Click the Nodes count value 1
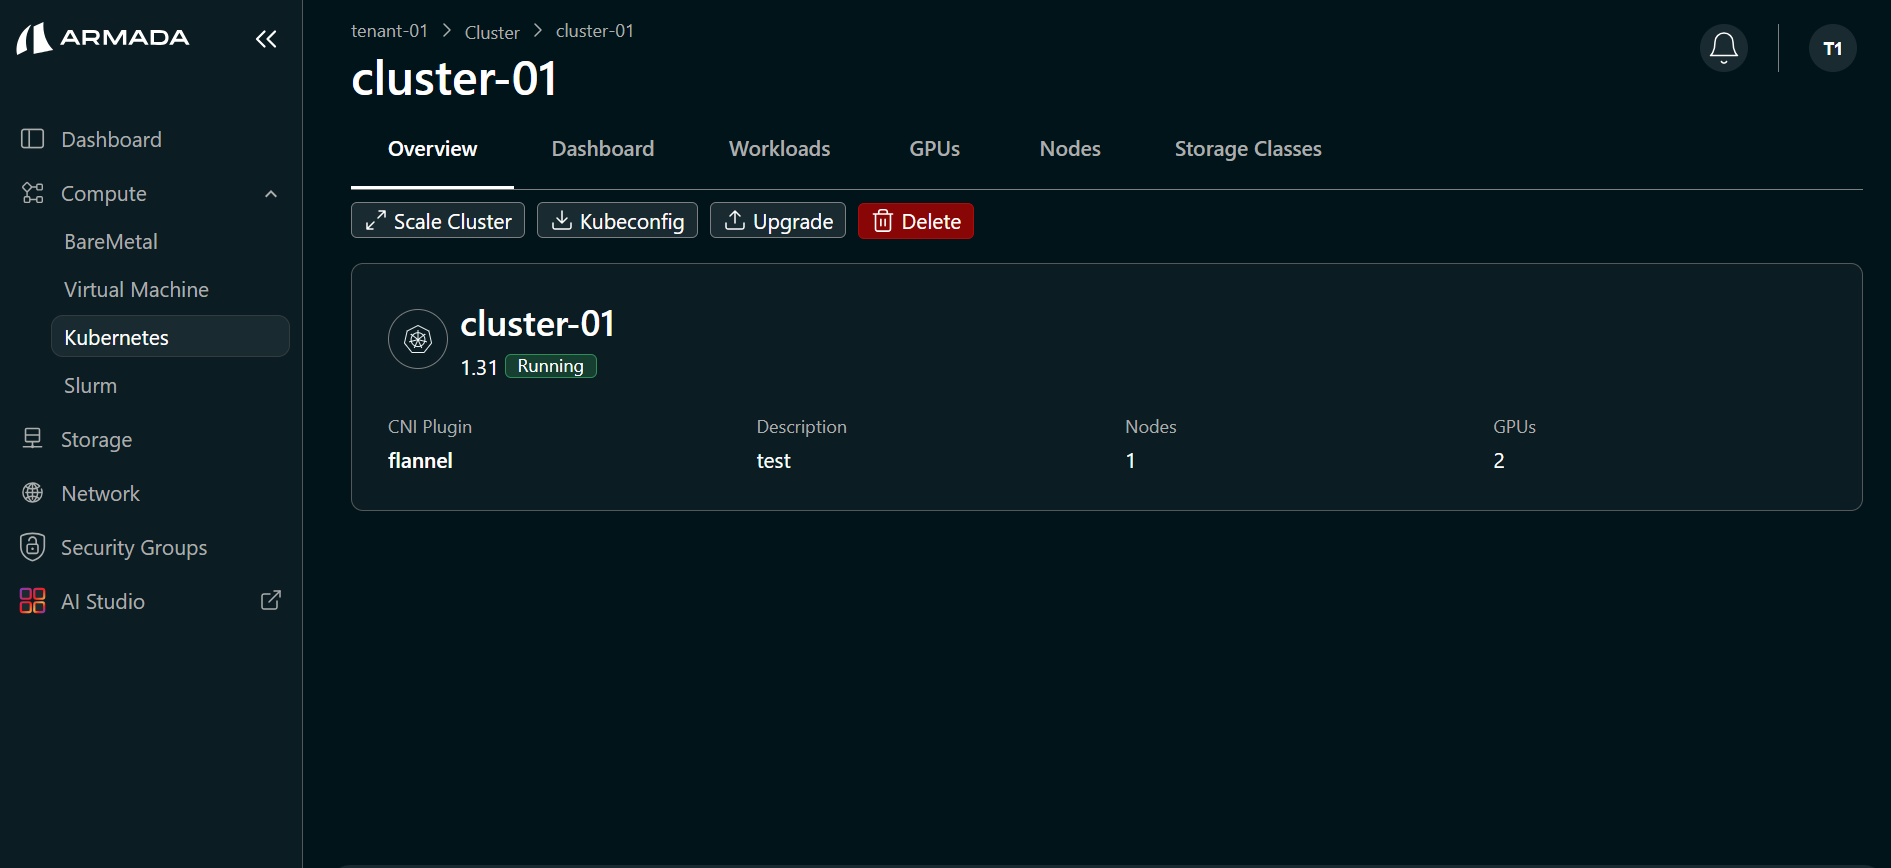Screen dimensions: 1891x868 (x=1130, y=461)
